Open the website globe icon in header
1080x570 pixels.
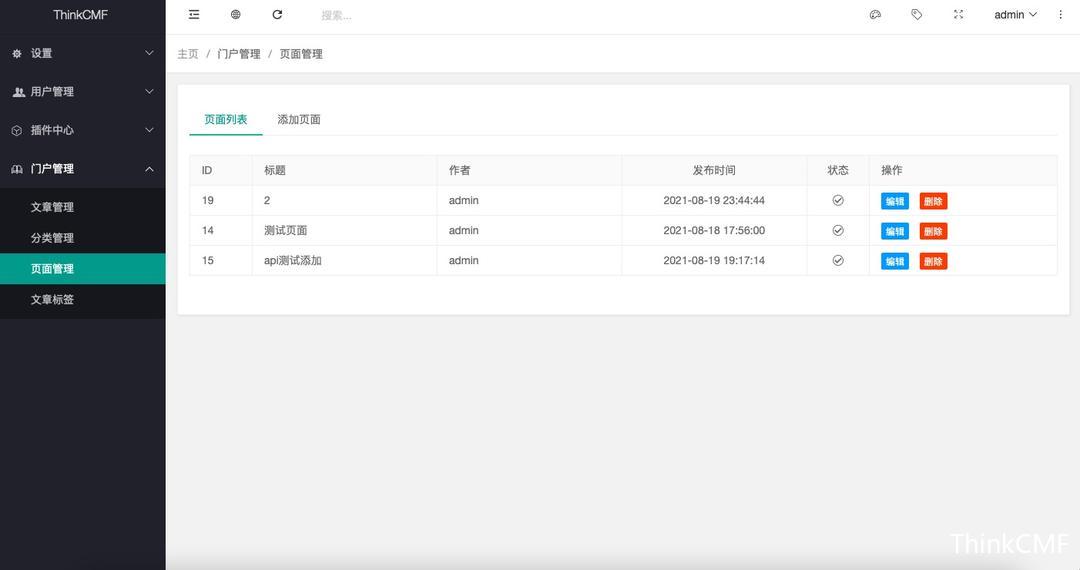[236, 15]
